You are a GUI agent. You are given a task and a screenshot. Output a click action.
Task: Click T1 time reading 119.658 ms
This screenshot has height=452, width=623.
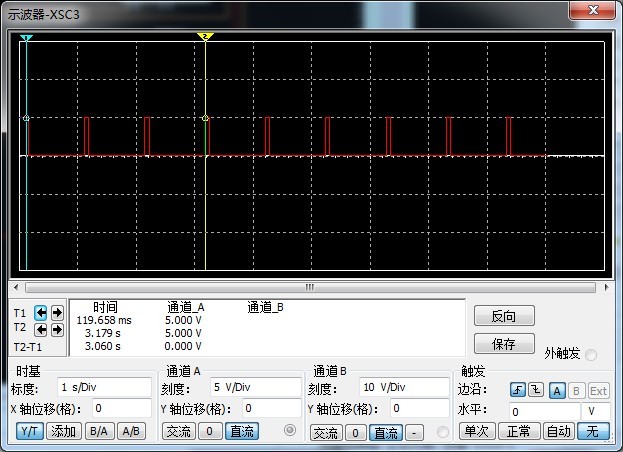tap(104, 320)
